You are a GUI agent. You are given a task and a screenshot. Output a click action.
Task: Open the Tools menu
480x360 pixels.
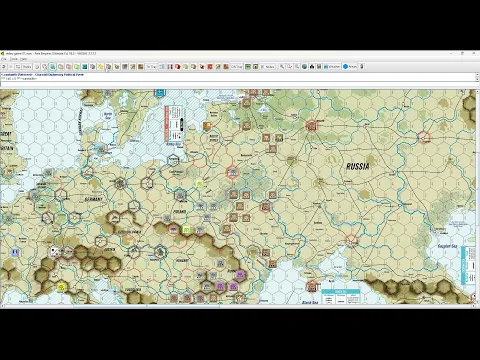click(13, 59)
